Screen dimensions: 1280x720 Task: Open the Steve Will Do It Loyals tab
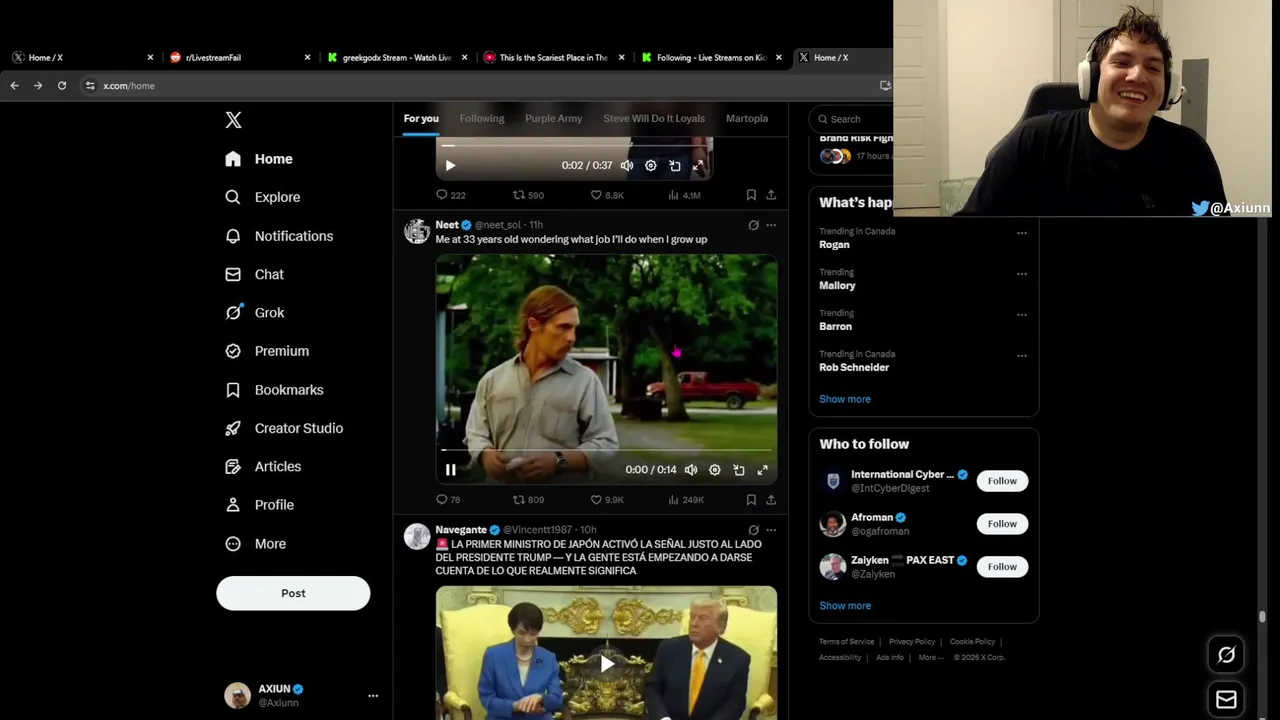click(x=654, y=119)
